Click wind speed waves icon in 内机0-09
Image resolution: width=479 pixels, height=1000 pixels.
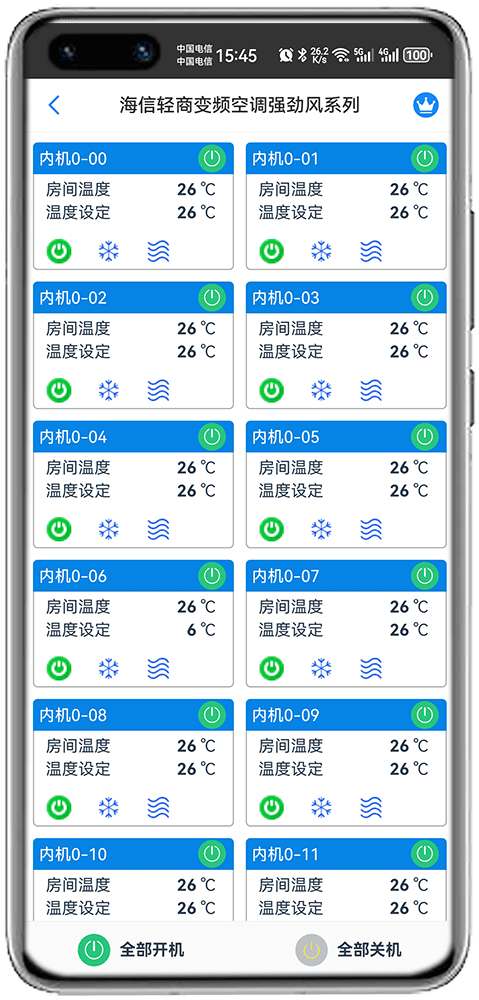pyautogui.click(x=371, y=808)
